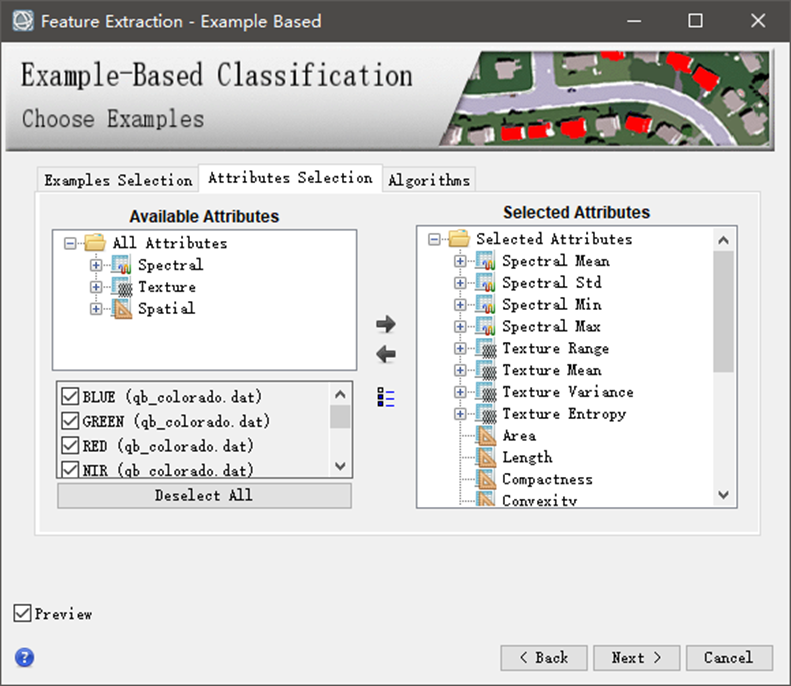Click the Spectral Std icon

(485, 282)
